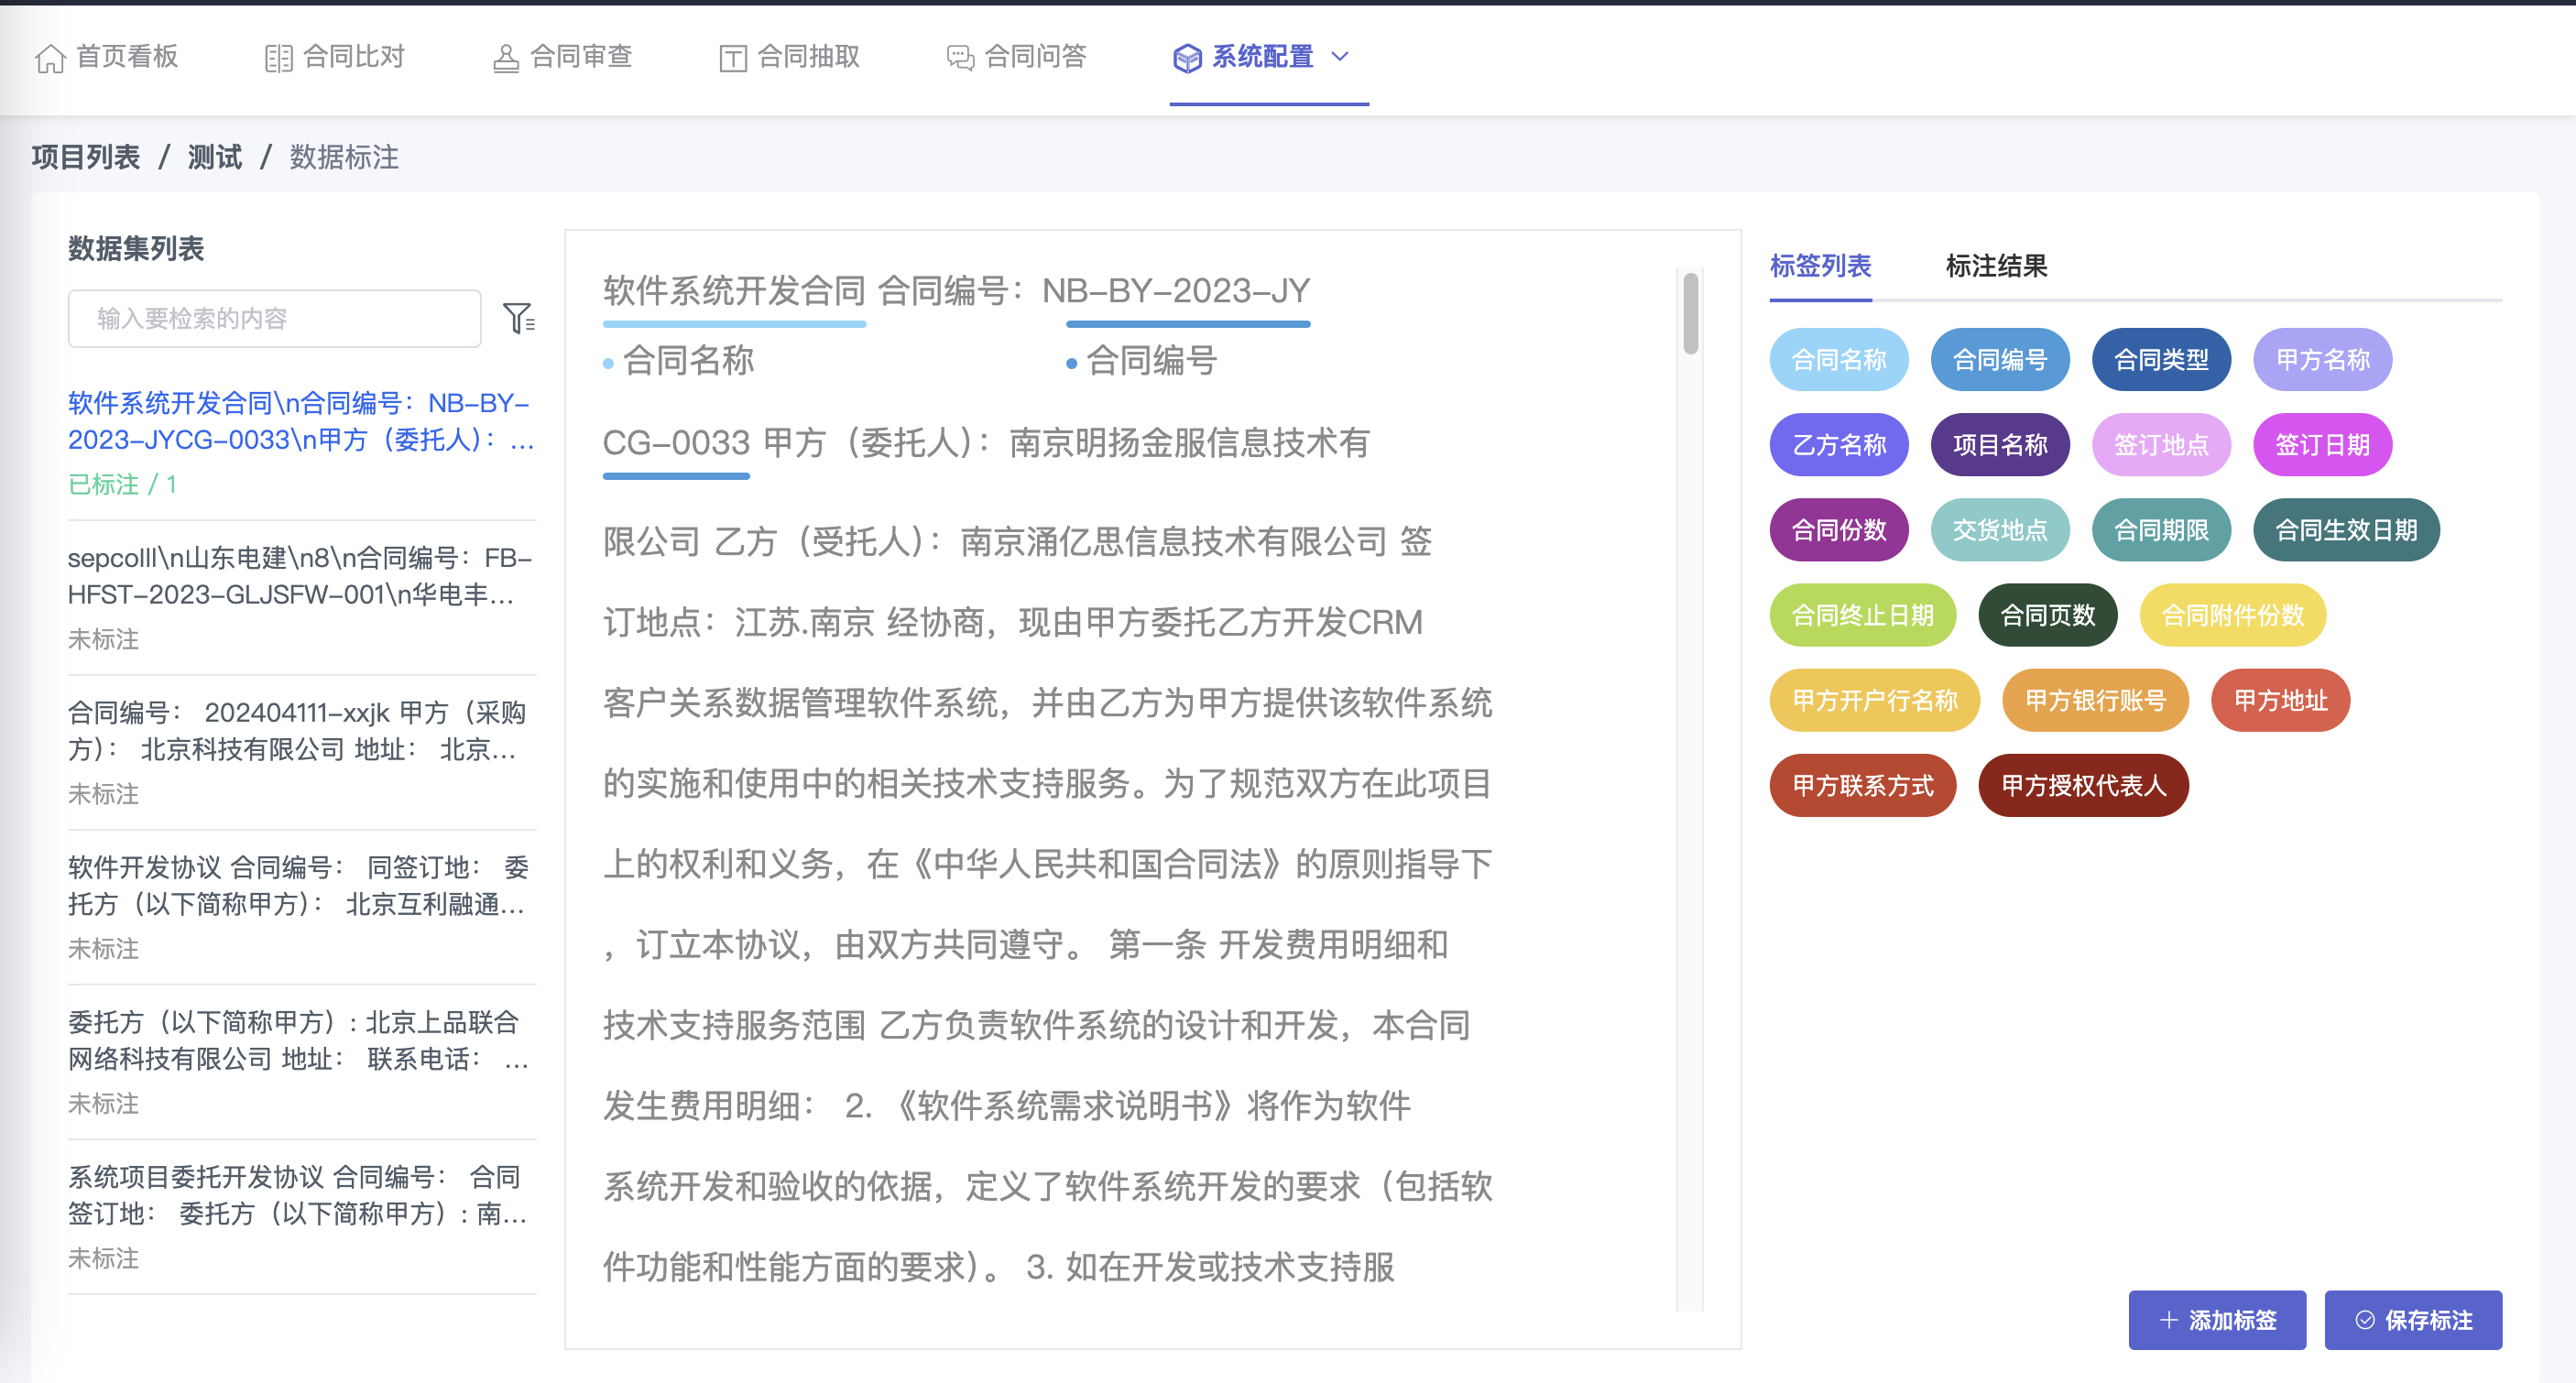Click the contract extraction icon
2576x1383 pixels.
click(733, 59)
